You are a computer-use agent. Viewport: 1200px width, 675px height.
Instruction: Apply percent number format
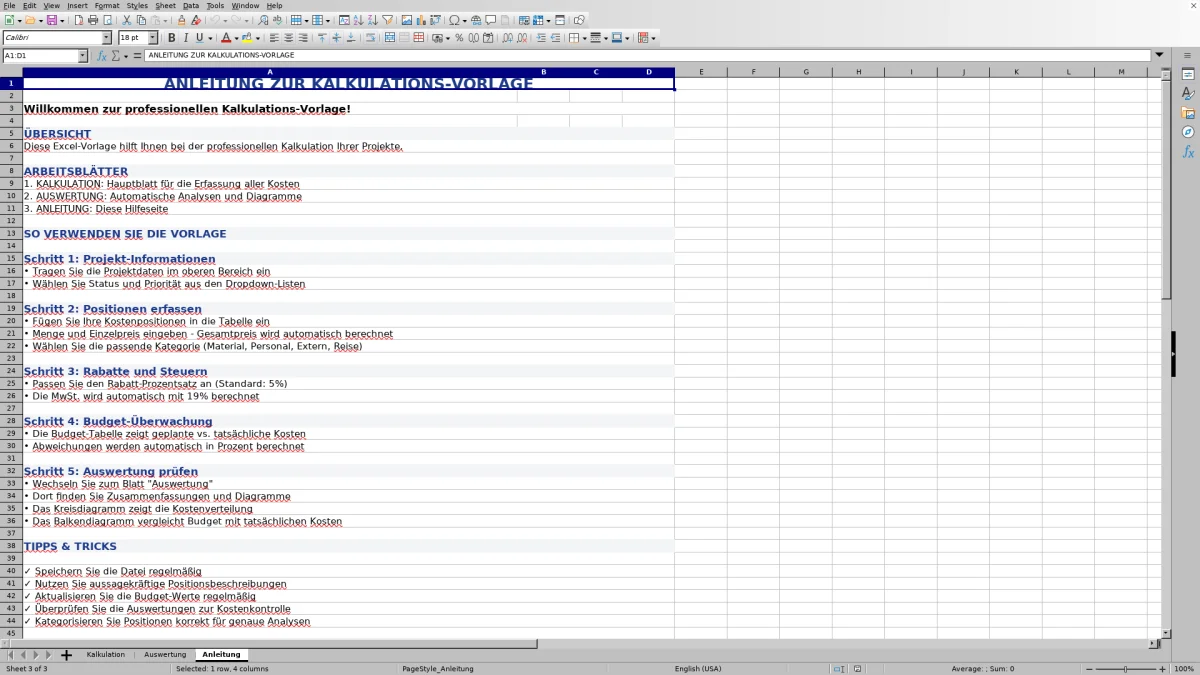coord(460,38)
